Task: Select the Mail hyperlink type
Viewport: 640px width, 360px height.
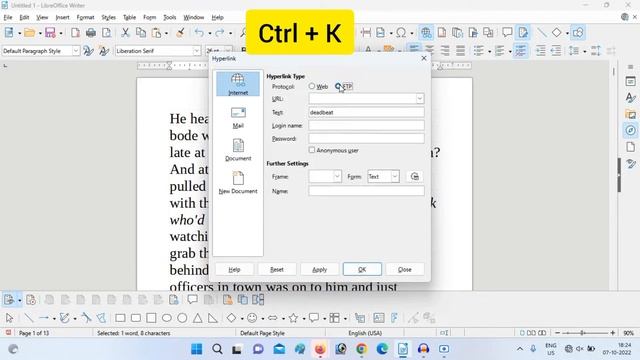Action: coord(238,117)
